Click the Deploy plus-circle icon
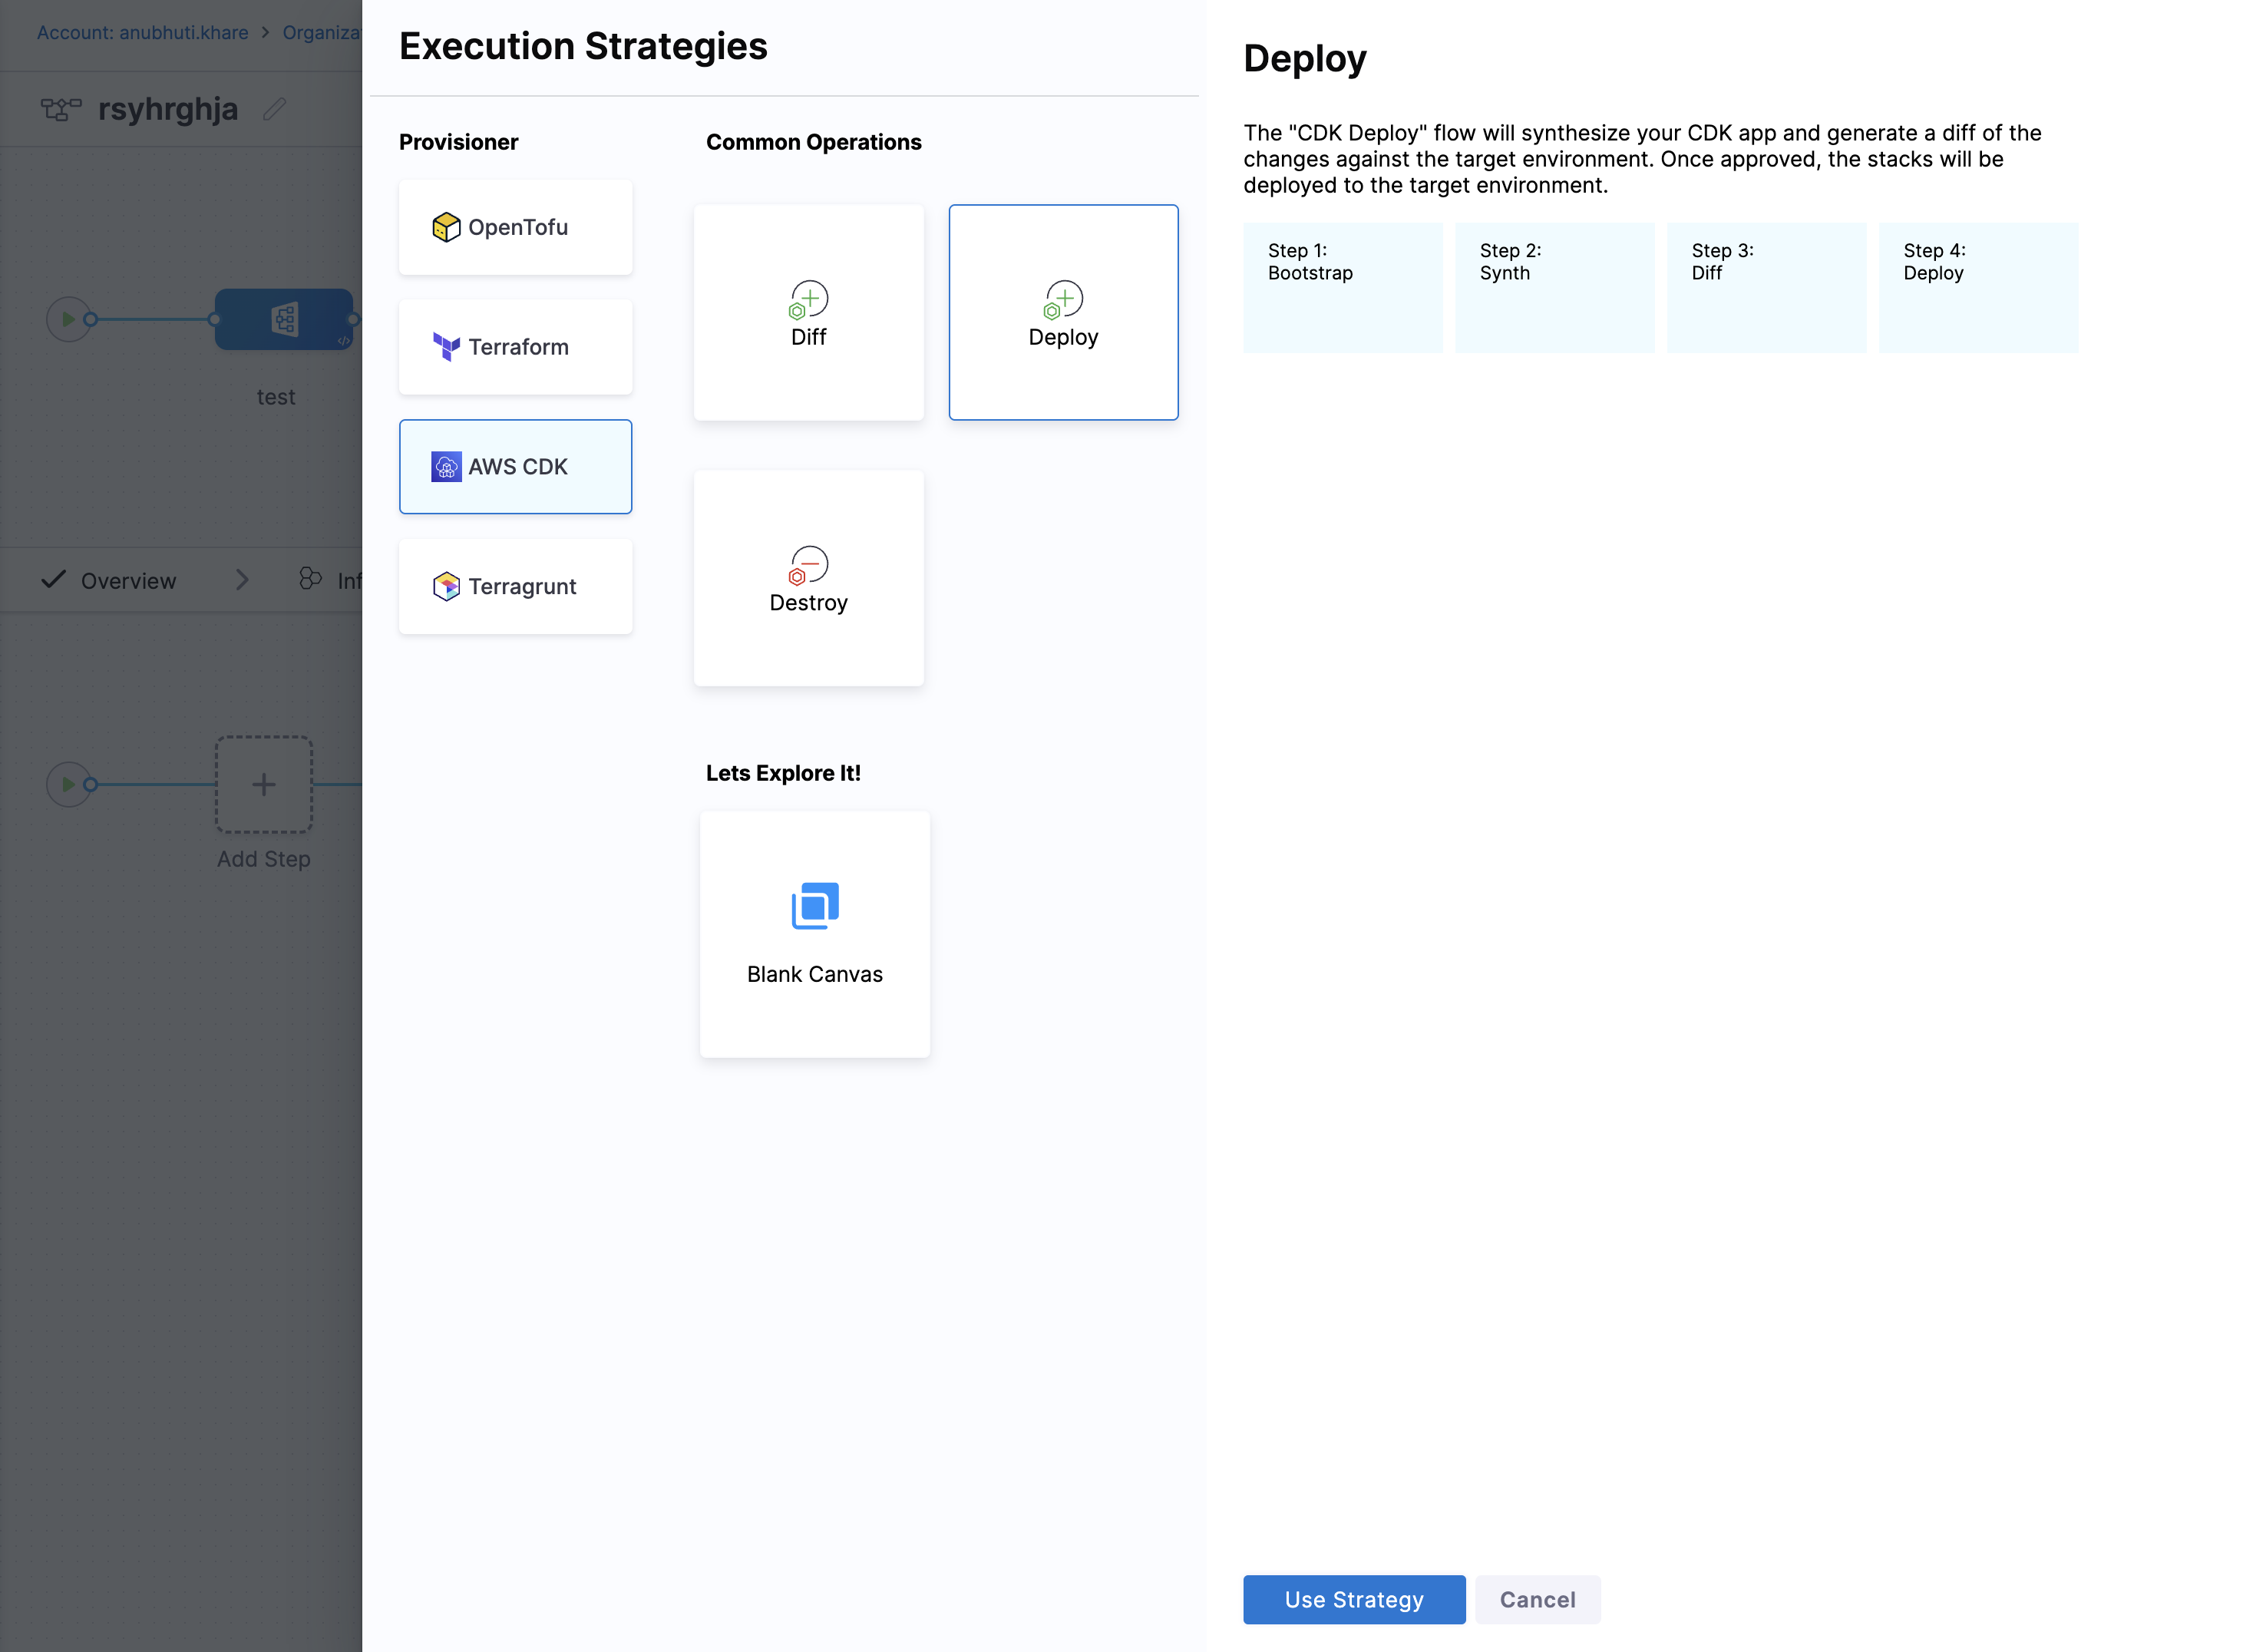Viewport: 2243px width, 1652px height. [x=1063, y=299]
